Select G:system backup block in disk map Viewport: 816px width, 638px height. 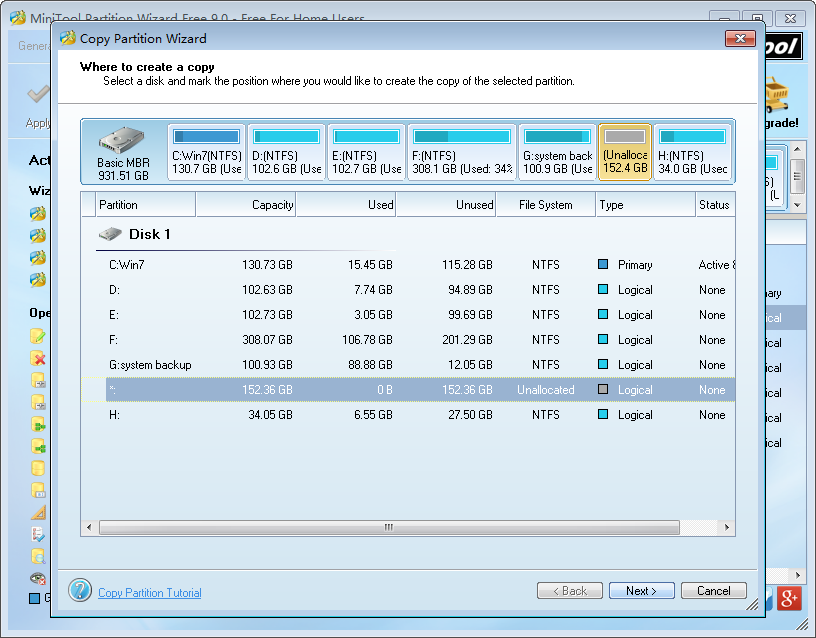click(x=557, y=152)
